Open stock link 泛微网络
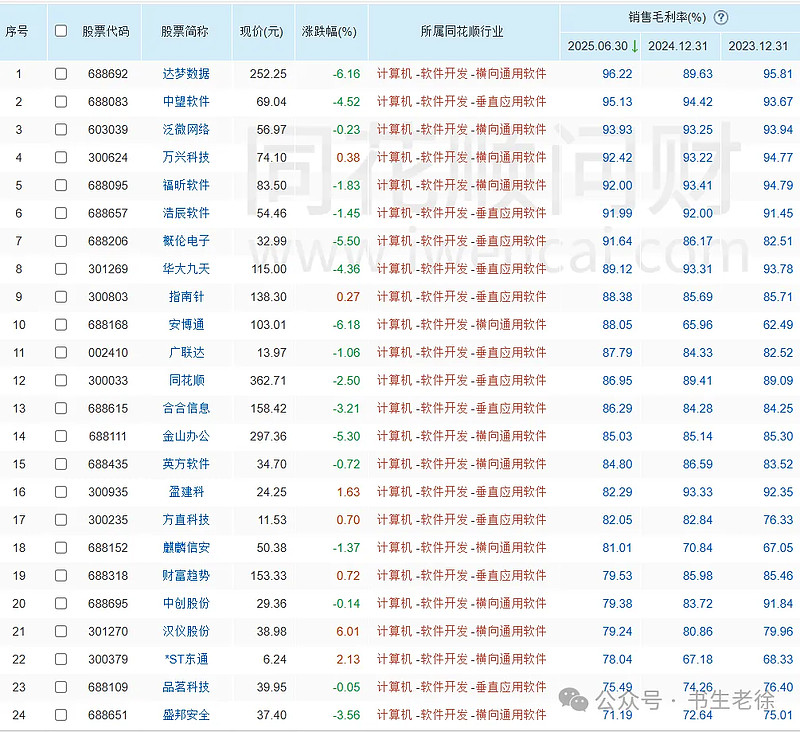Viewport: 800px width, 732px height. 186,130
